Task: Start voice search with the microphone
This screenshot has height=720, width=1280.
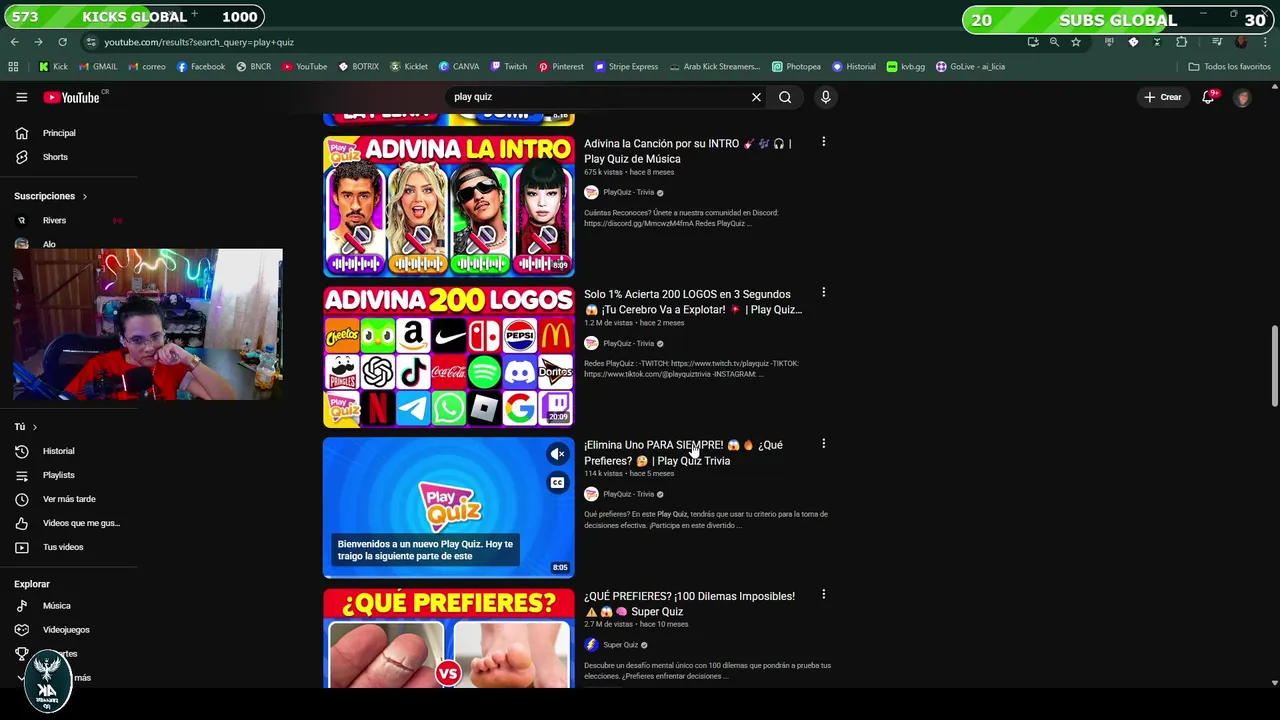Action: point(825,97)
